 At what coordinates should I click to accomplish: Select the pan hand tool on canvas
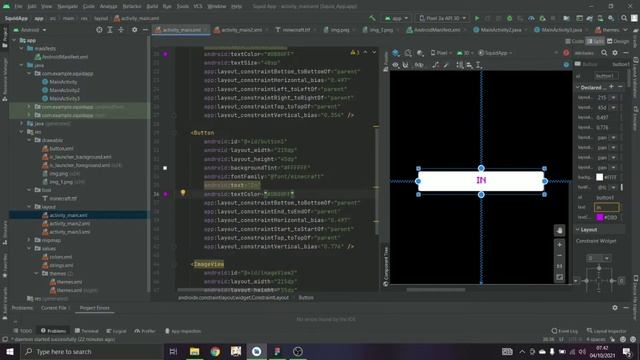(560, 230)
